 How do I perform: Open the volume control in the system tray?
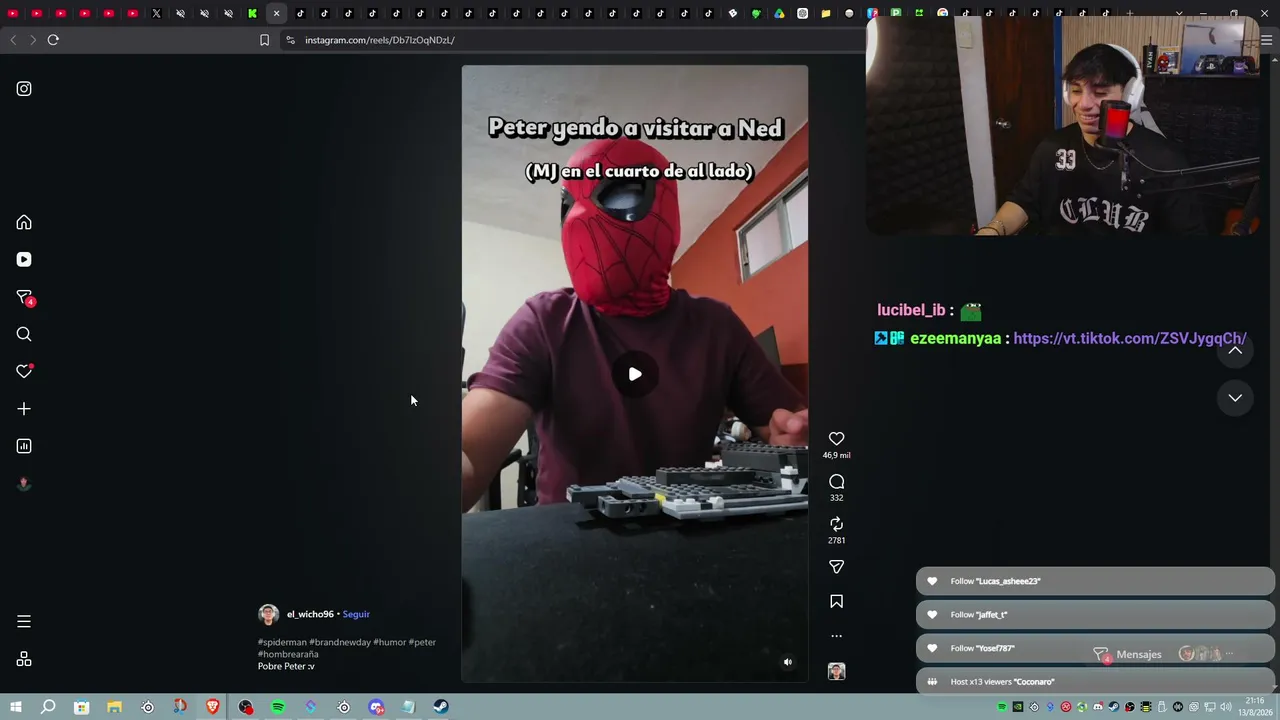[1226, 707]
